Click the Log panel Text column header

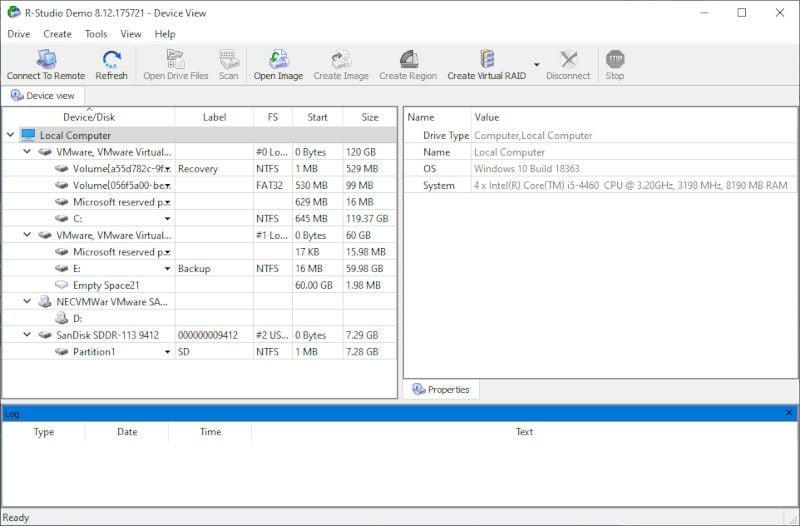coord(524,432)
